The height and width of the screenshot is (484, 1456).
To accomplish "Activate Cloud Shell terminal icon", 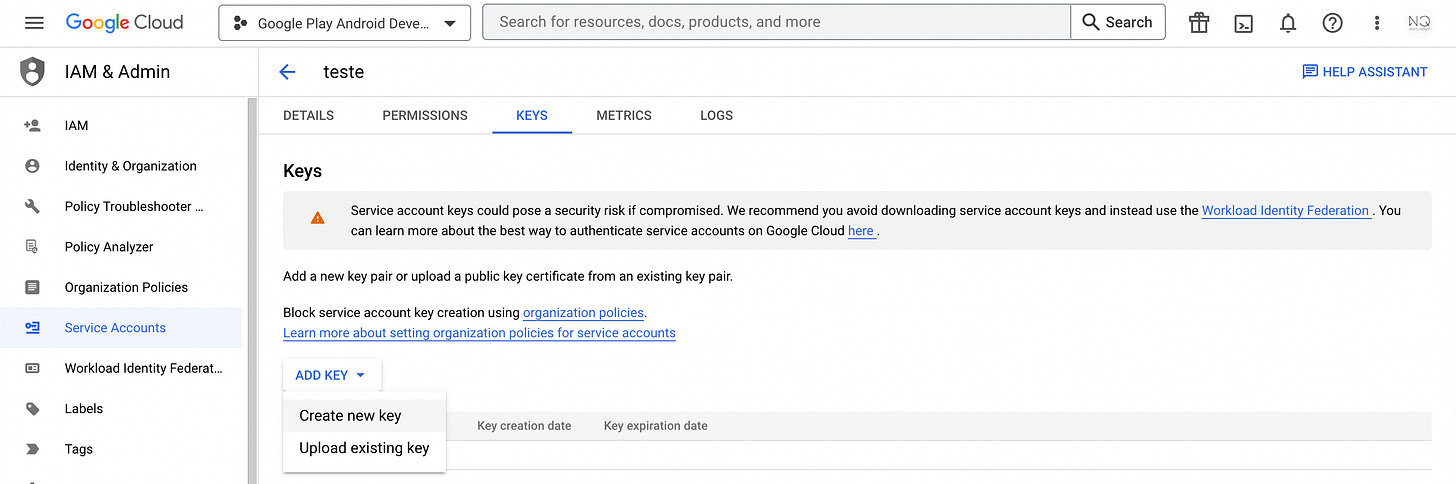I will (1244, 23).
